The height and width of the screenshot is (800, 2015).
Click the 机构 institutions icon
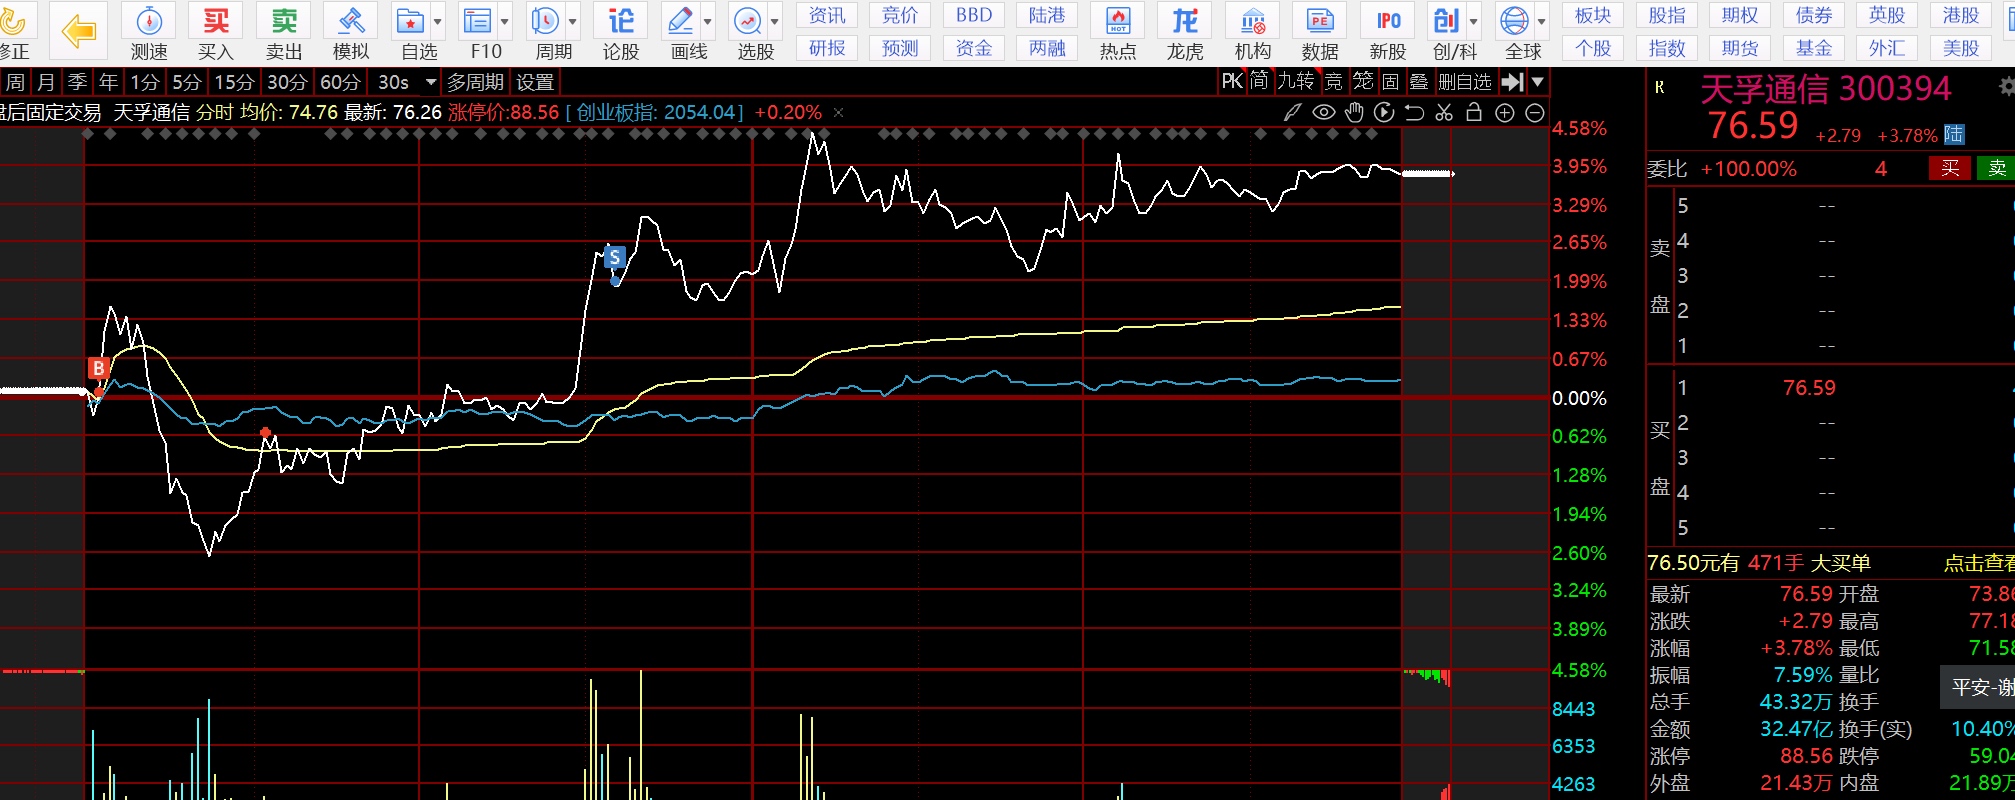pos(1253,21)
